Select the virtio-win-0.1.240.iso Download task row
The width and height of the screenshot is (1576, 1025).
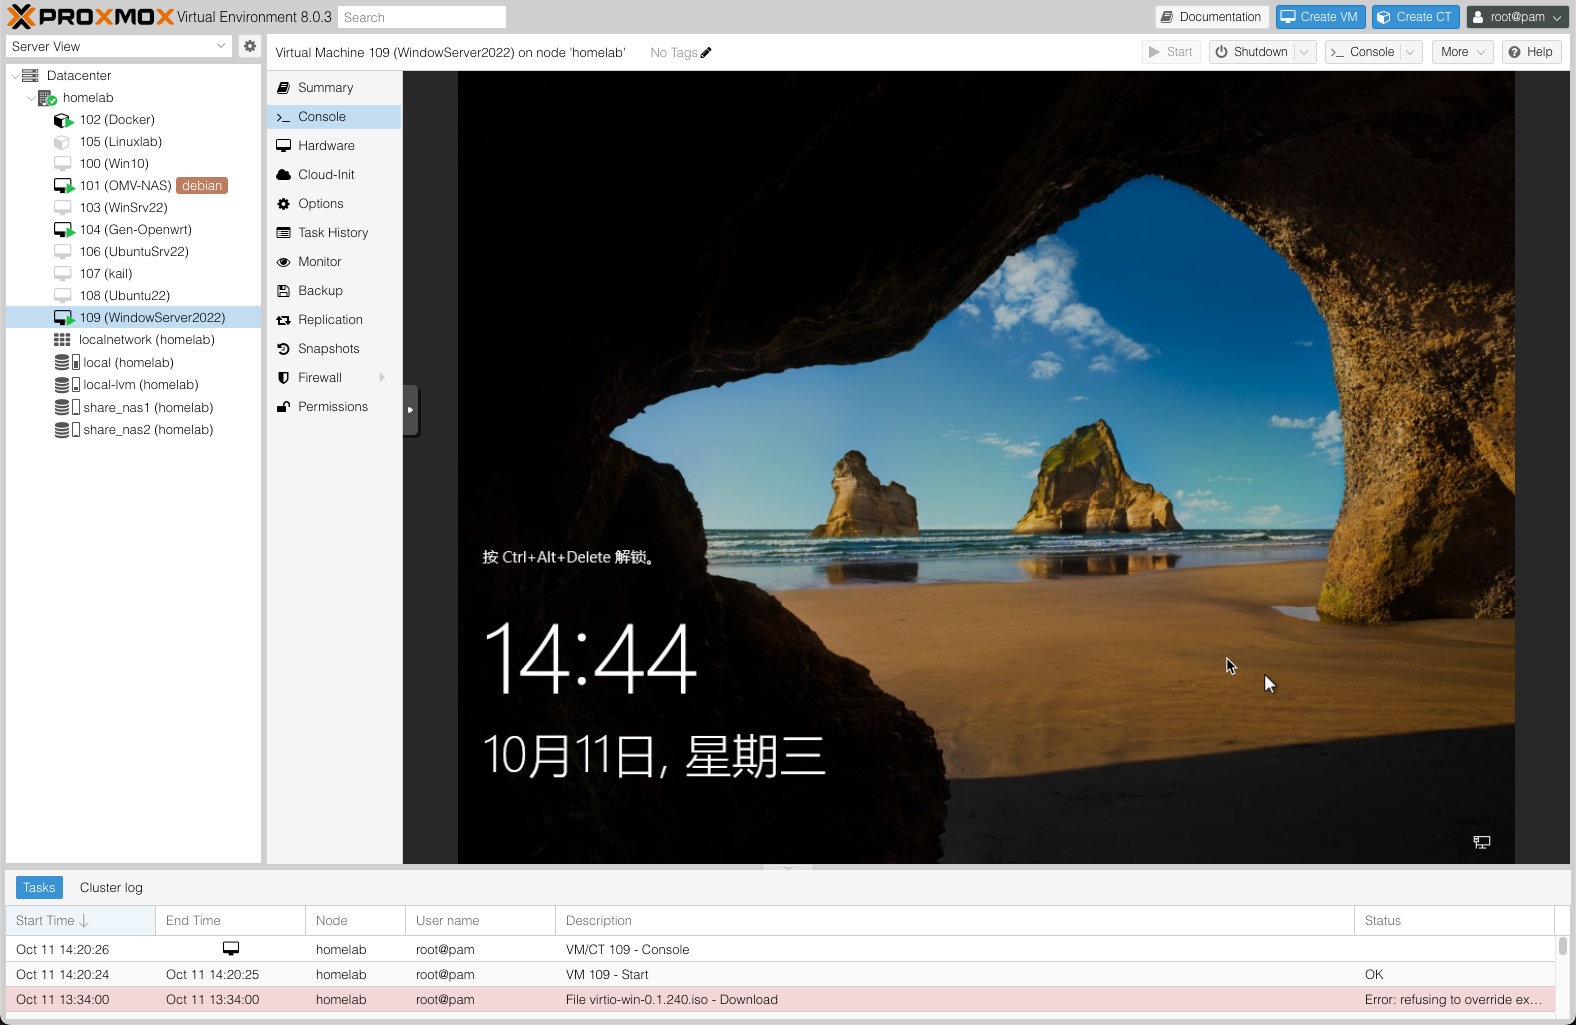pos(780,999)
